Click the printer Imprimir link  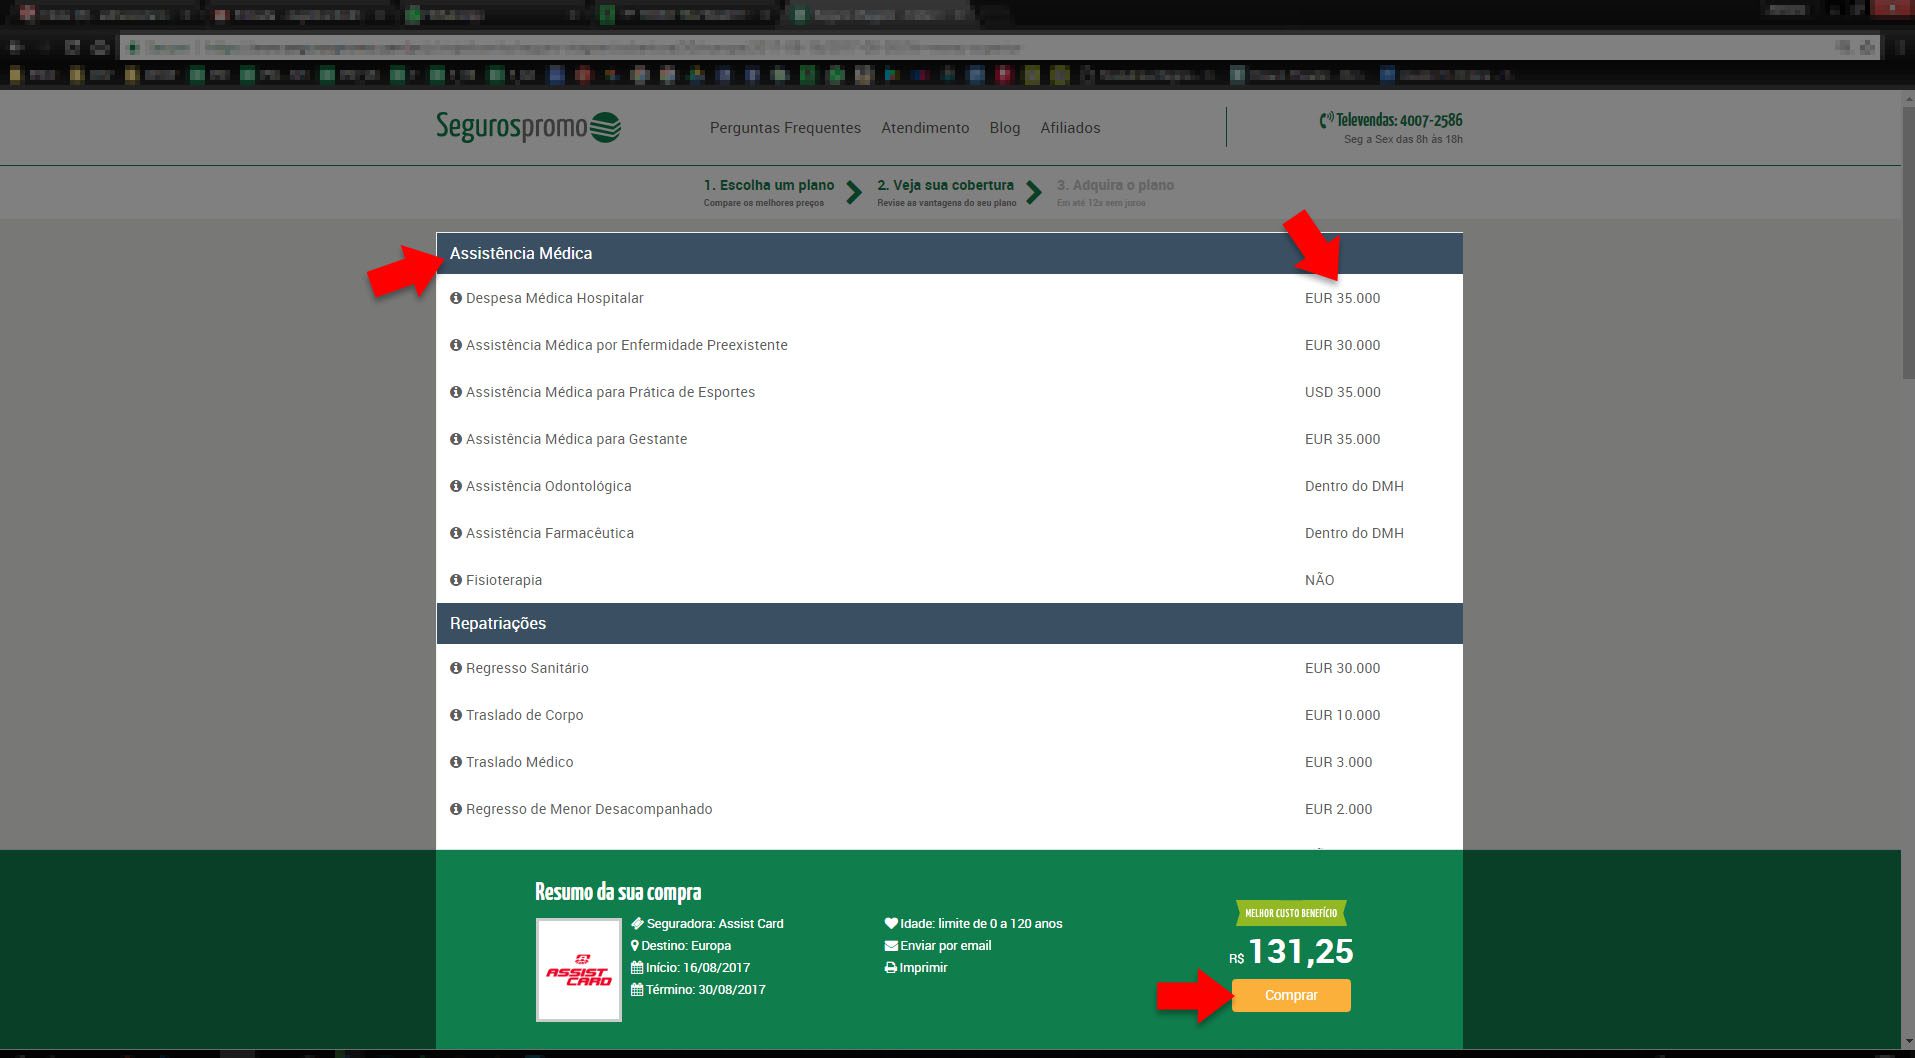tap(916, 967)
